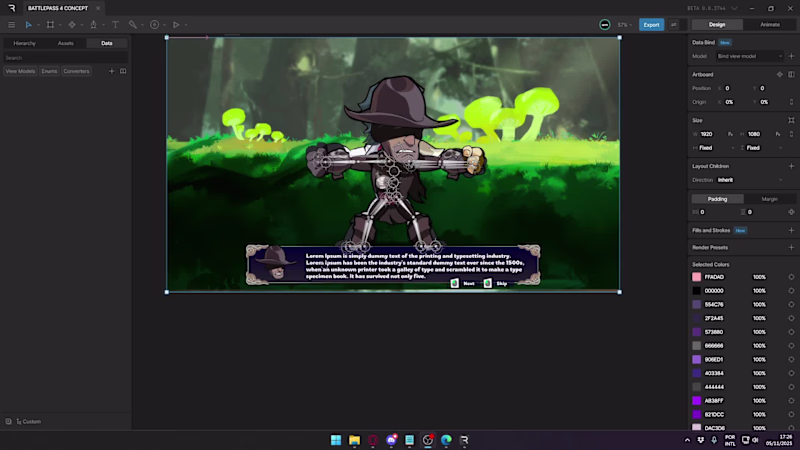This screenshot has width=800, height=450.
Task: Expand the BETA version dropdown chevron
Action: (x=734, y=8)
